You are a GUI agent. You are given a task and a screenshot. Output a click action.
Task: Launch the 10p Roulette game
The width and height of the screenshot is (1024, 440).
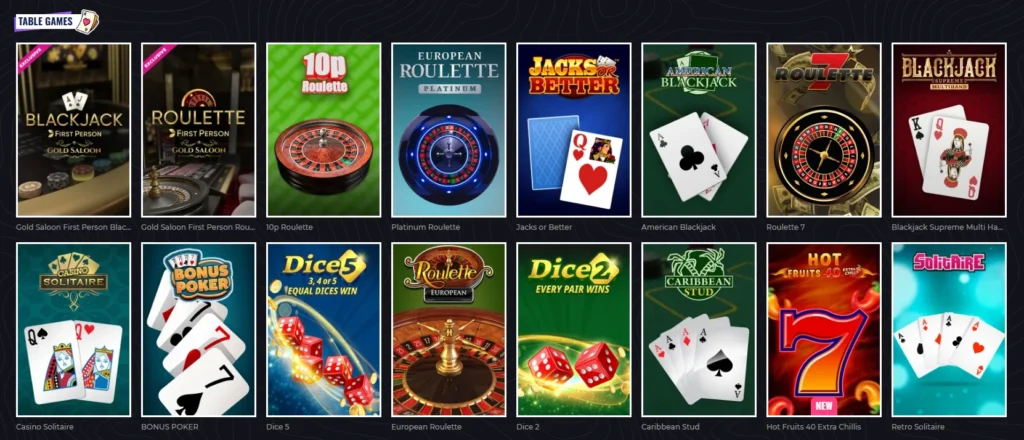323,130
